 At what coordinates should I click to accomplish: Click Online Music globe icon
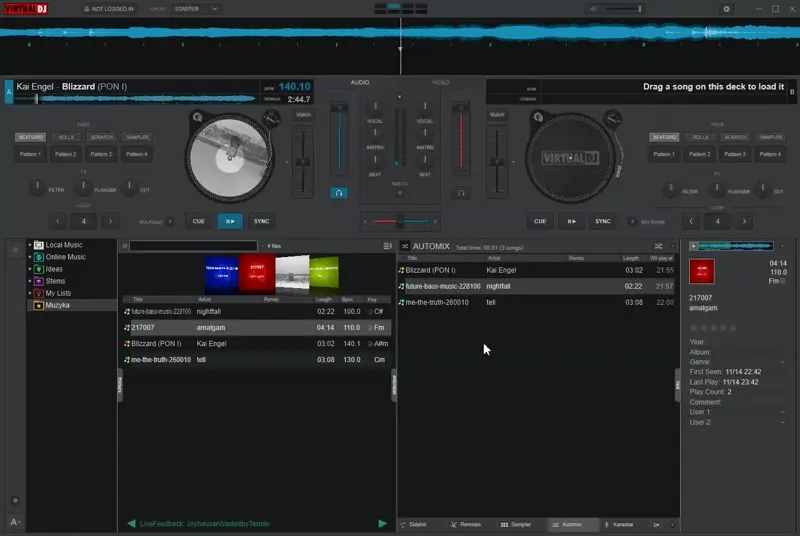[x=38, y=257]
